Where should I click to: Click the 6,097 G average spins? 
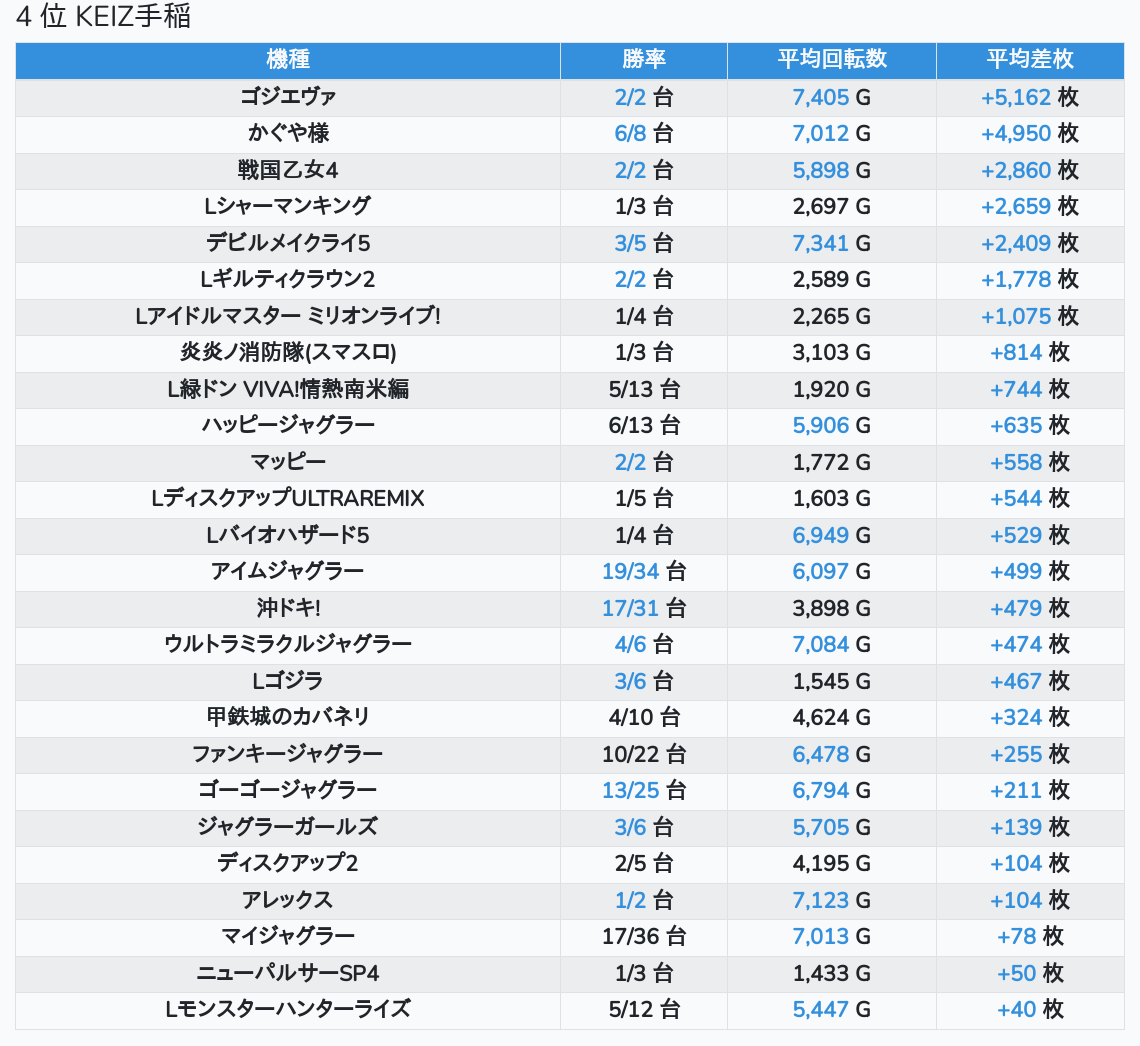tap(832, 571)
